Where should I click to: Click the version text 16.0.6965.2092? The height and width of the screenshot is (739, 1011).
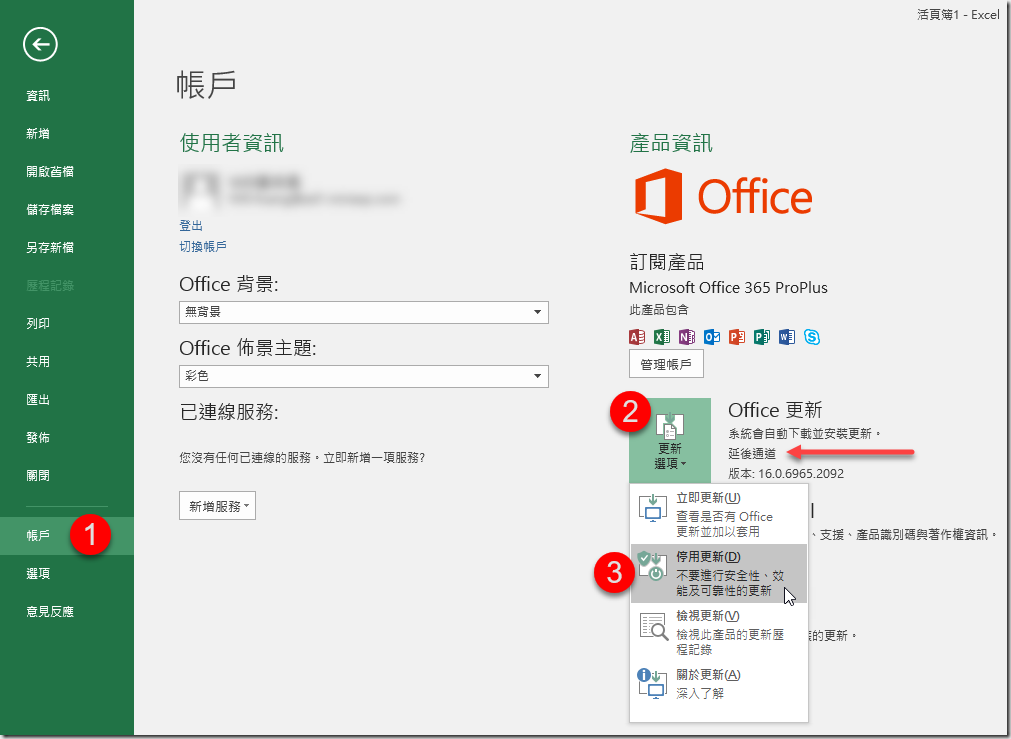pyautogui.click(x=801, y=473)
